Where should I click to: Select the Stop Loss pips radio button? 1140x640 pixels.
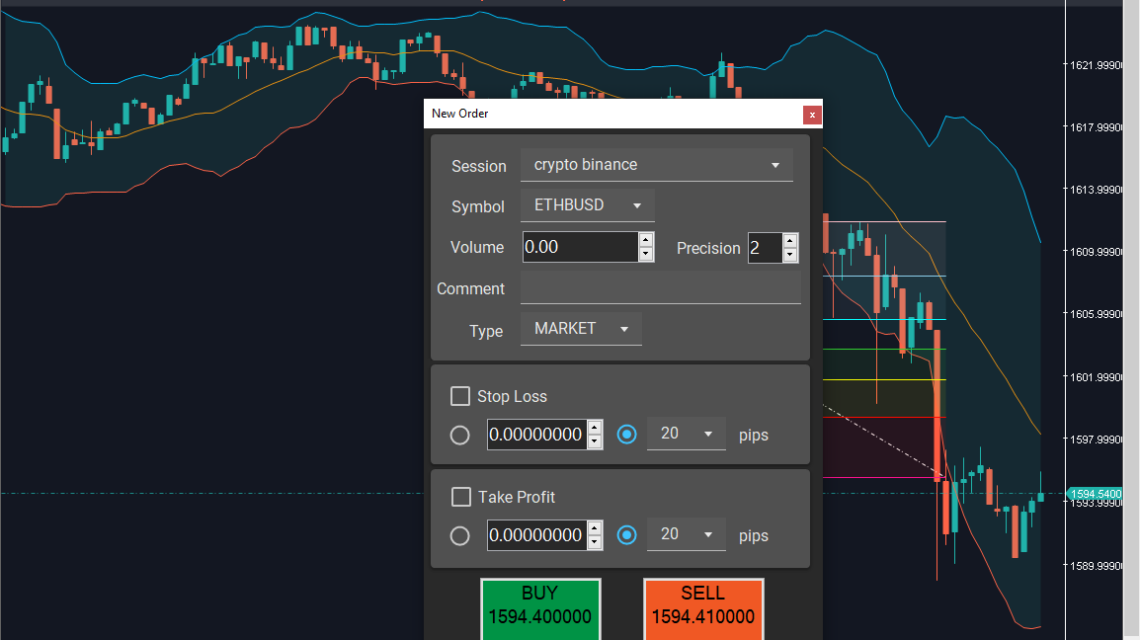pyautogui.click(x=627, y=434)
